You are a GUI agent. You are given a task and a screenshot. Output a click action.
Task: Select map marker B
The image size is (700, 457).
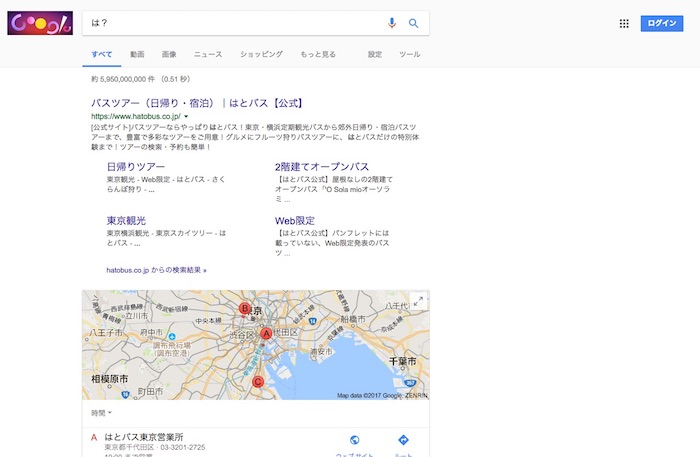[245, 308]
